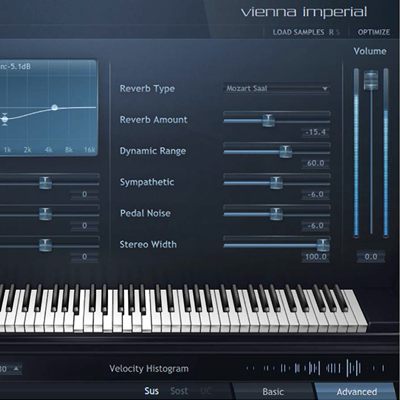The height and width of the screenshot is (400, 400).
Task: Click the Dynamic Range value field 60.0
Action: 315,163
